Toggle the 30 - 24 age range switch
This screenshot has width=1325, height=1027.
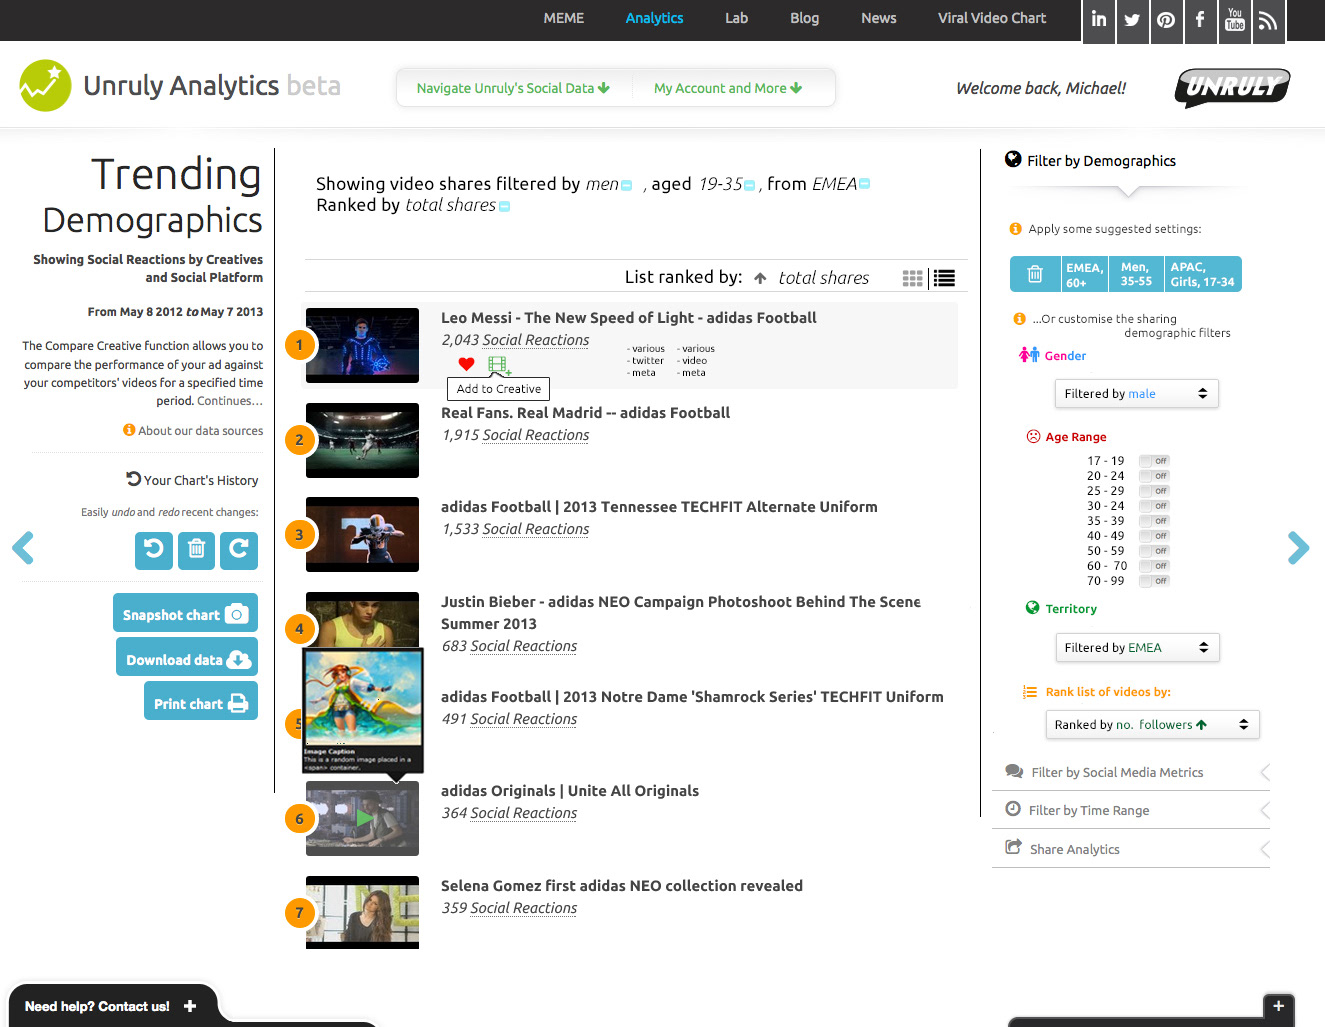coord(1154,506)
